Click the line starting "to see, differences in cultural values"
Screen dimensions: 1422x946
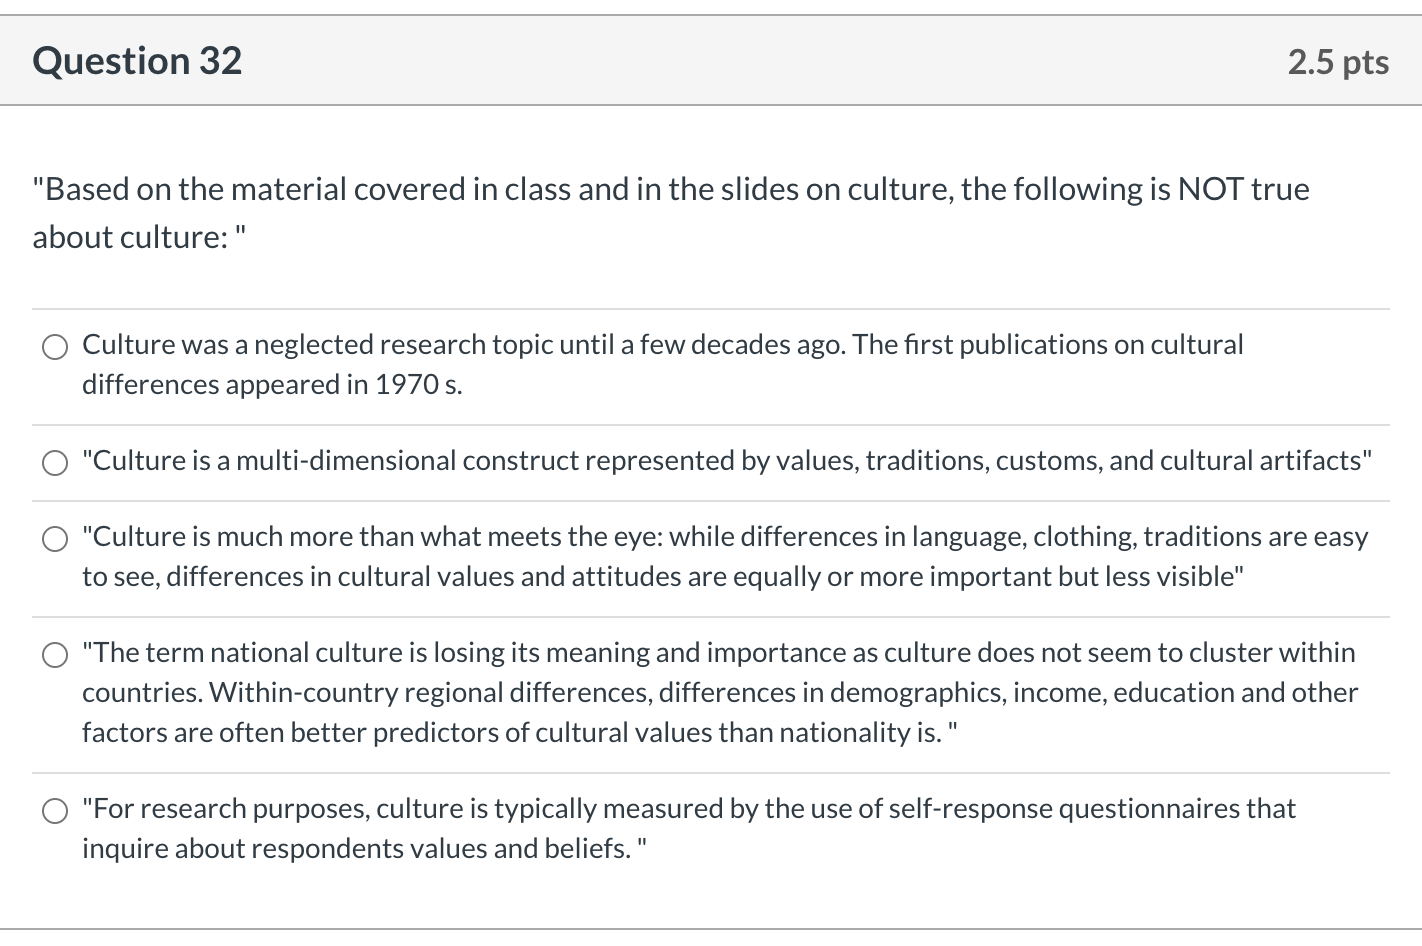pos(663,577)
